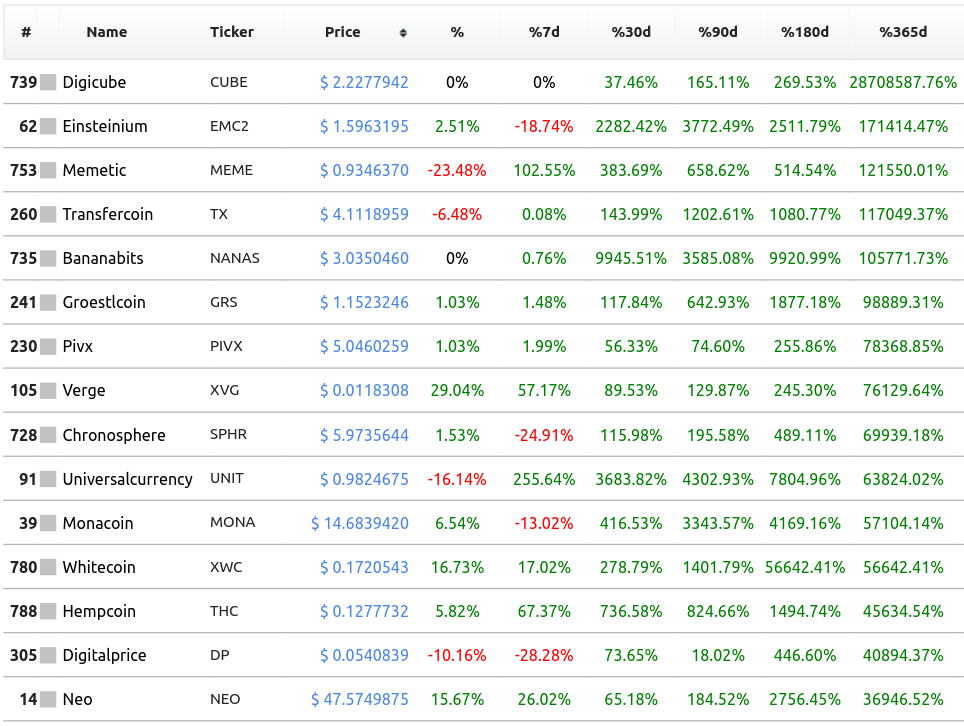Open Whitecoin price link $ 0.1720543
Viewport: 964px width, 726px height.
(364, 567)
